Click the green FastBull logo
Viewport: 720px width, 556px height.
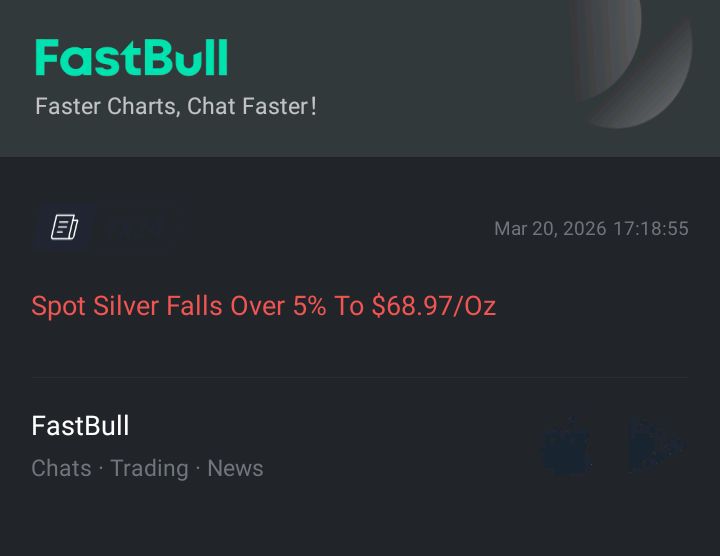pyautogui.click(x=131, y=58)
